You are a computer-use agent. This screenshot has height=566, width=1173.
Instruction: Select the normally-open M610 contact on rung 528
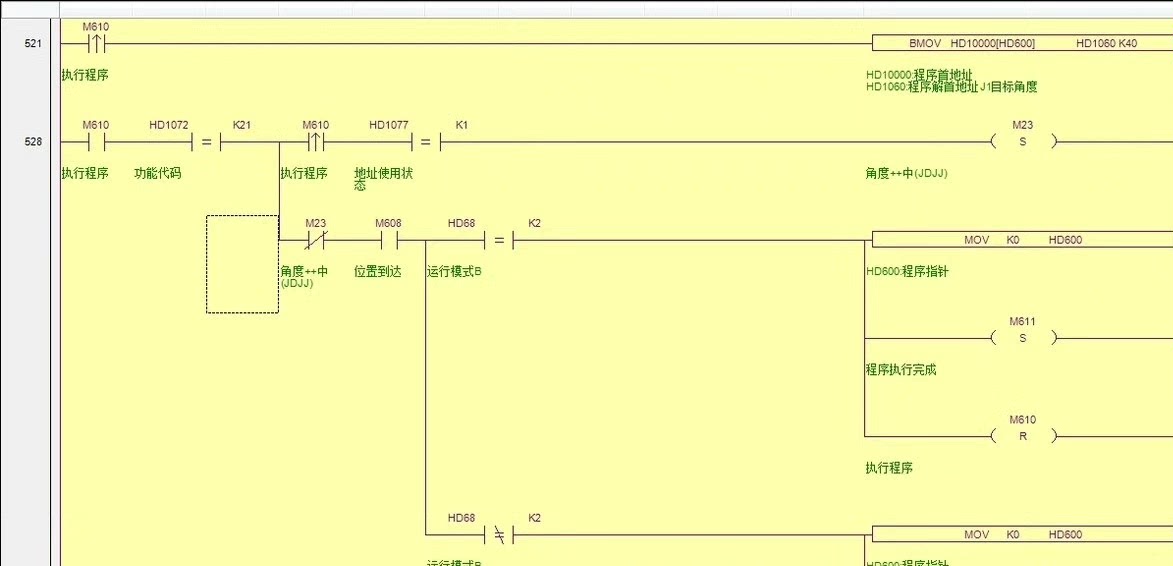pos(96,142)
